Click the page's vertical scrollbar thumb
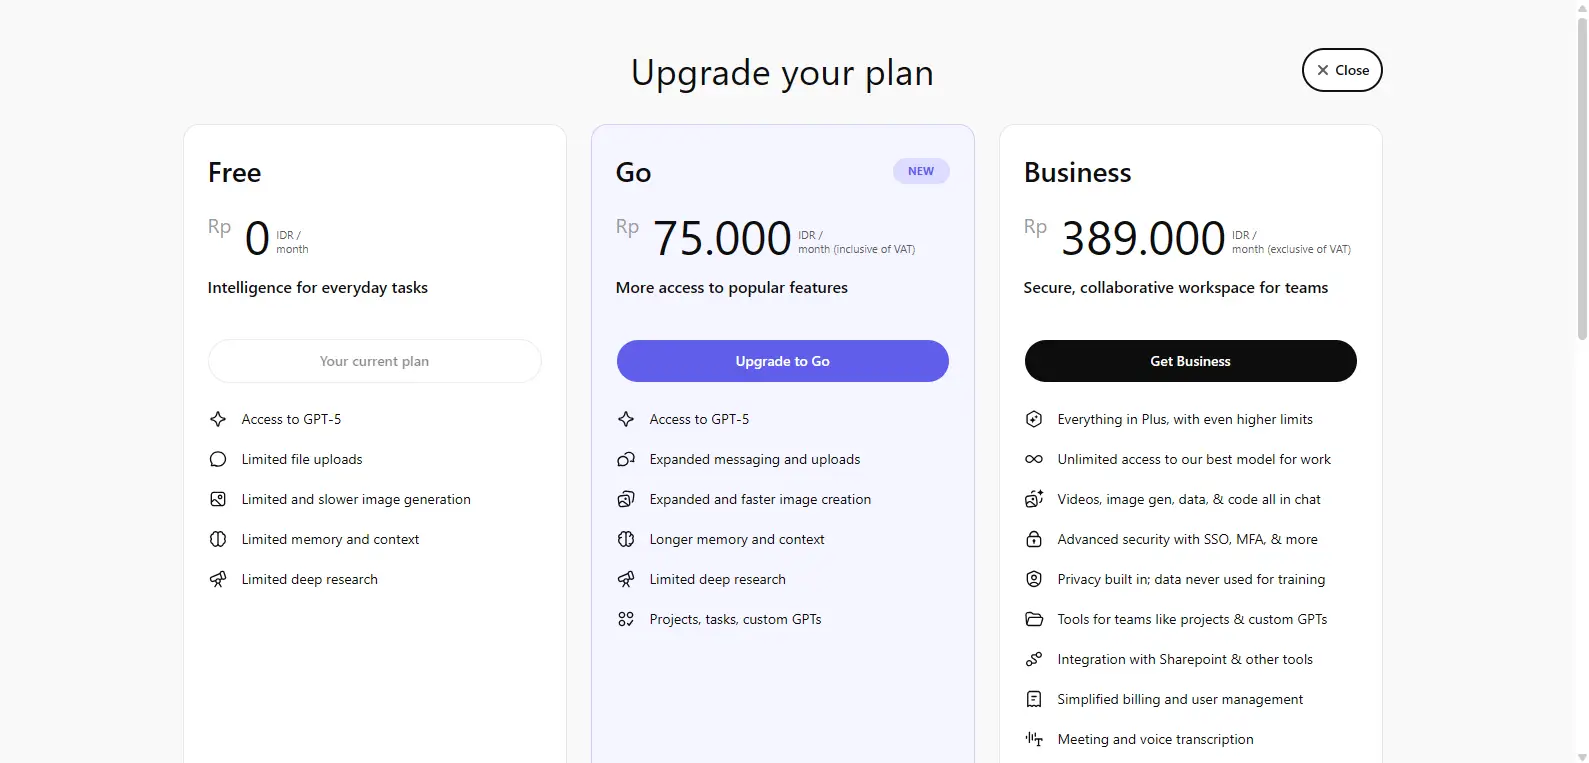Image resolution: width=1589 pixels, height=763 pixels. pos(1582,180)
